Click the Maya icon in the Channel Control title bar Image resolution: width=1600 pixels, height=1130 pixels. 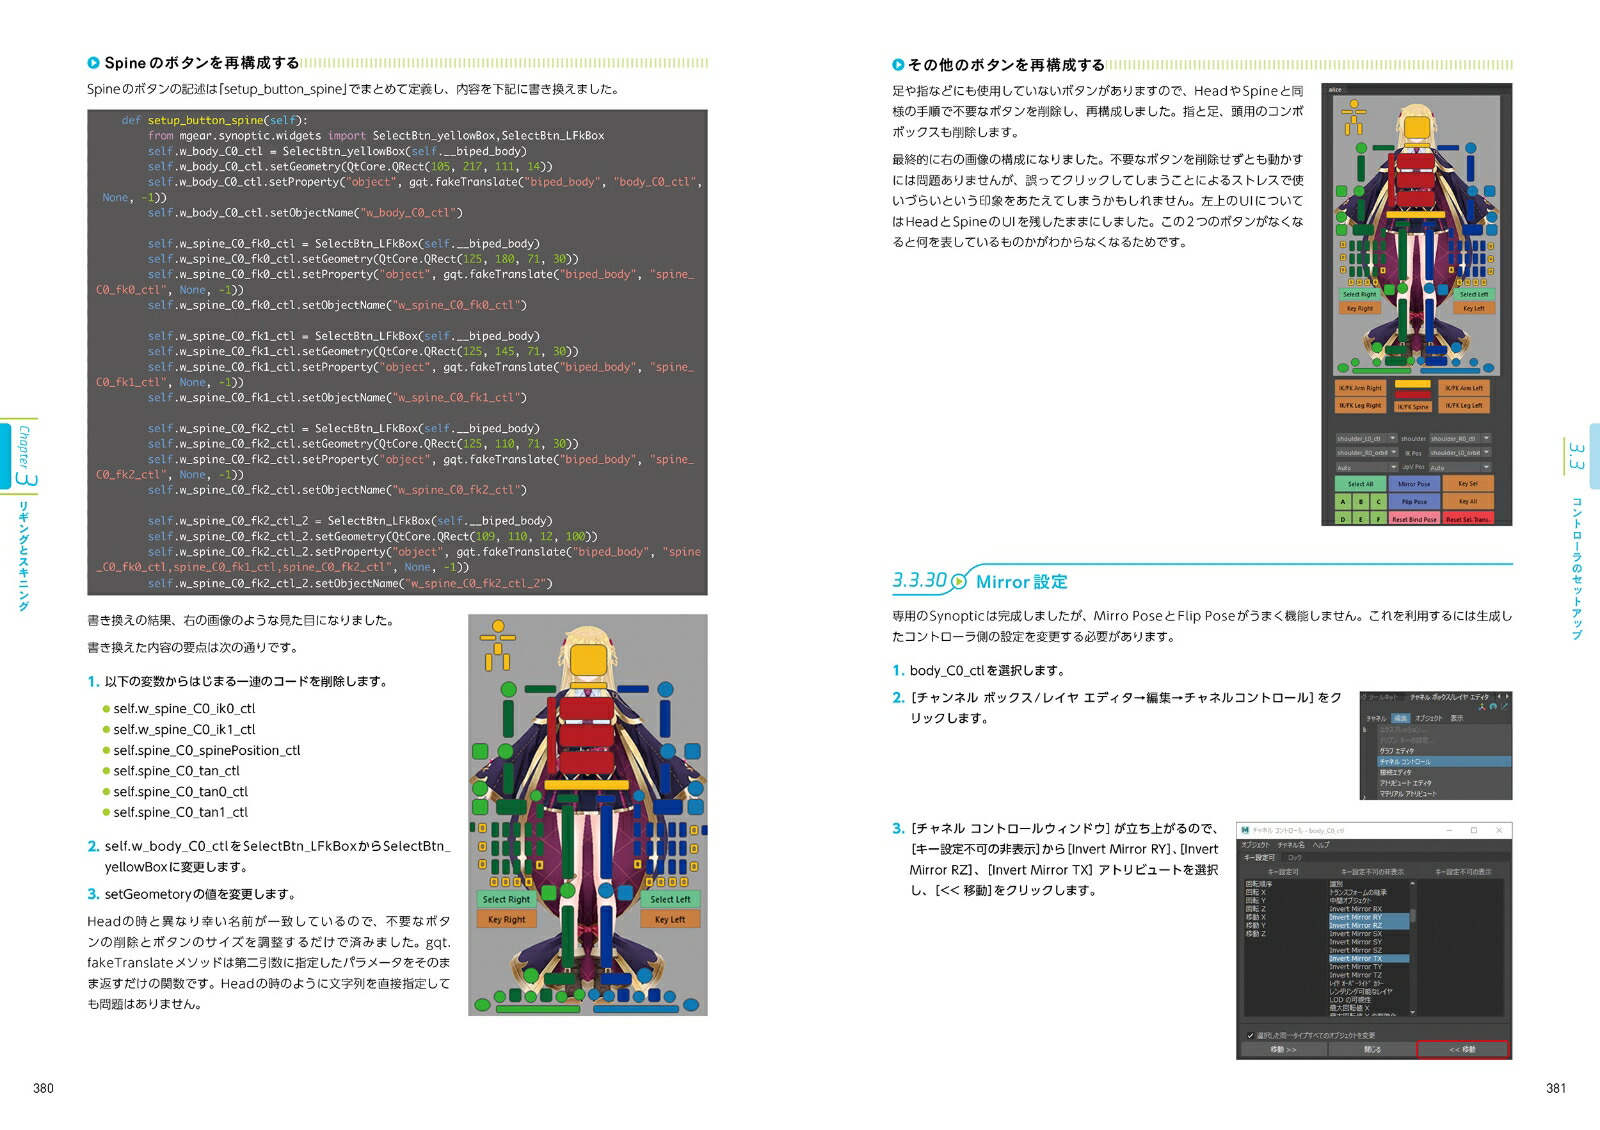(x=1245, y=830)
